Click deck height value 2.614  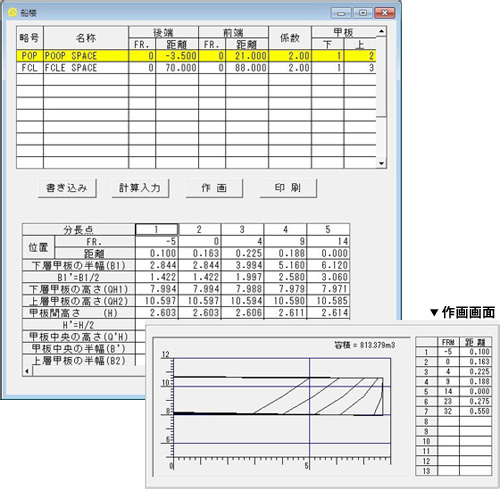pyautogui.click(x=328, y=313)
